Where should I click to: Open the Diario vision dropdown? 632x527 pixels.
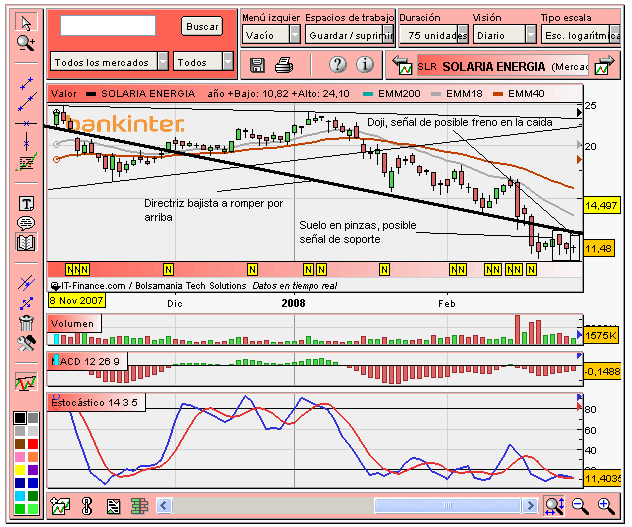(505, 35)
